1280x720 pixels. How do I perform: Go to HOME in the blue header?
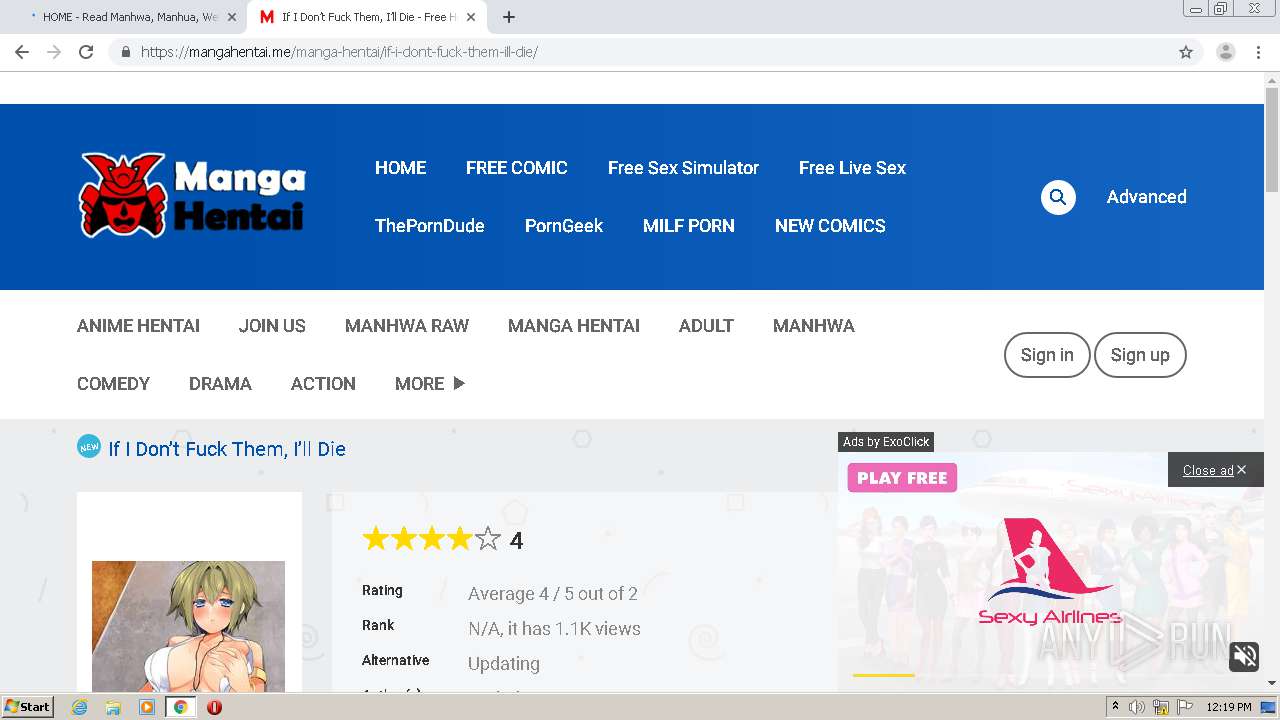(400, 168)
